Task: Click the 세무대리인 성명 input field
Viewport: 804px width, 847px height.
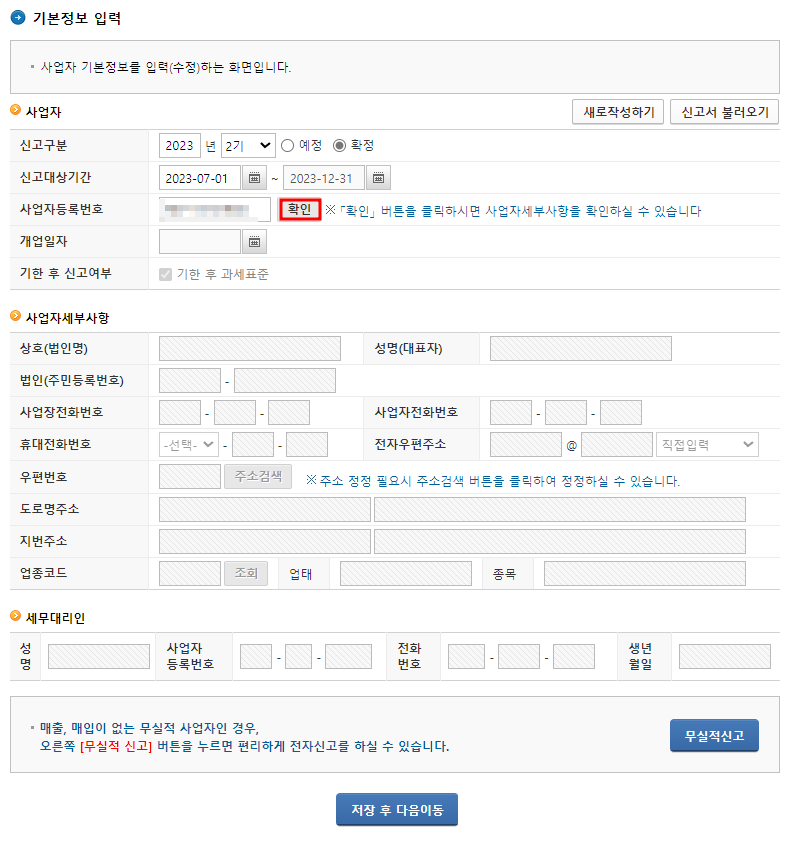Action: tap(98, 656)
